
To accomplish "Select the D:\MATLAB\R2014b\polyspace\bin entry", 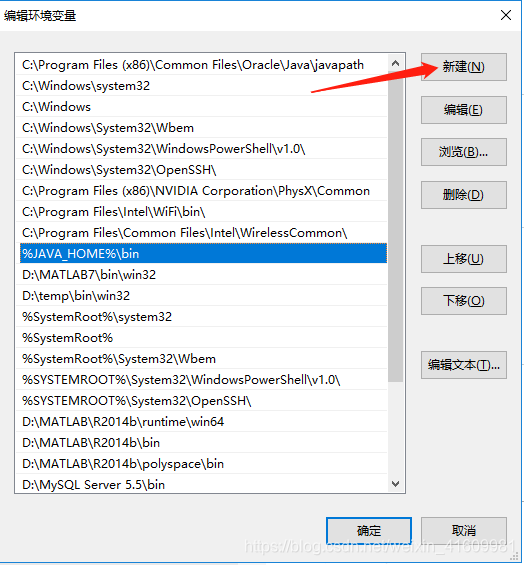I will (201, 464).
